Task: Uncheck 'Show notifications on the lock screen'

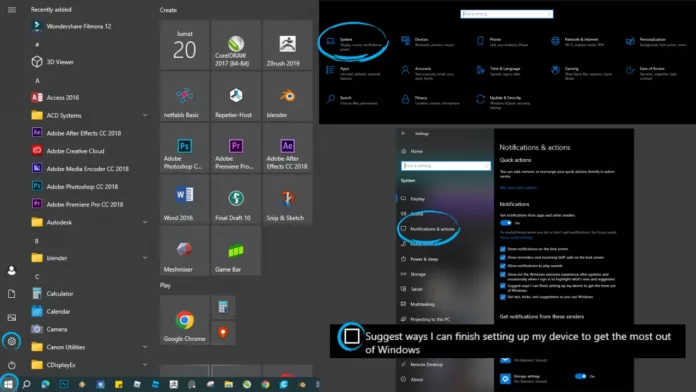Action: 502,249
